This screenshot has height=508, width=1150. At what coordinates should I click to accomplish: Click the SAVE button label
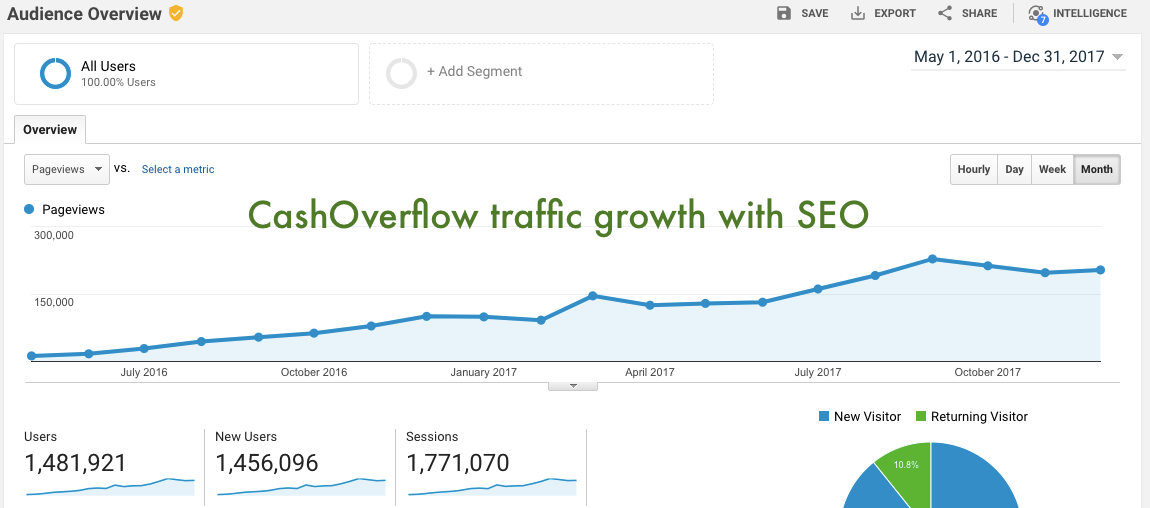click(815, 13)
